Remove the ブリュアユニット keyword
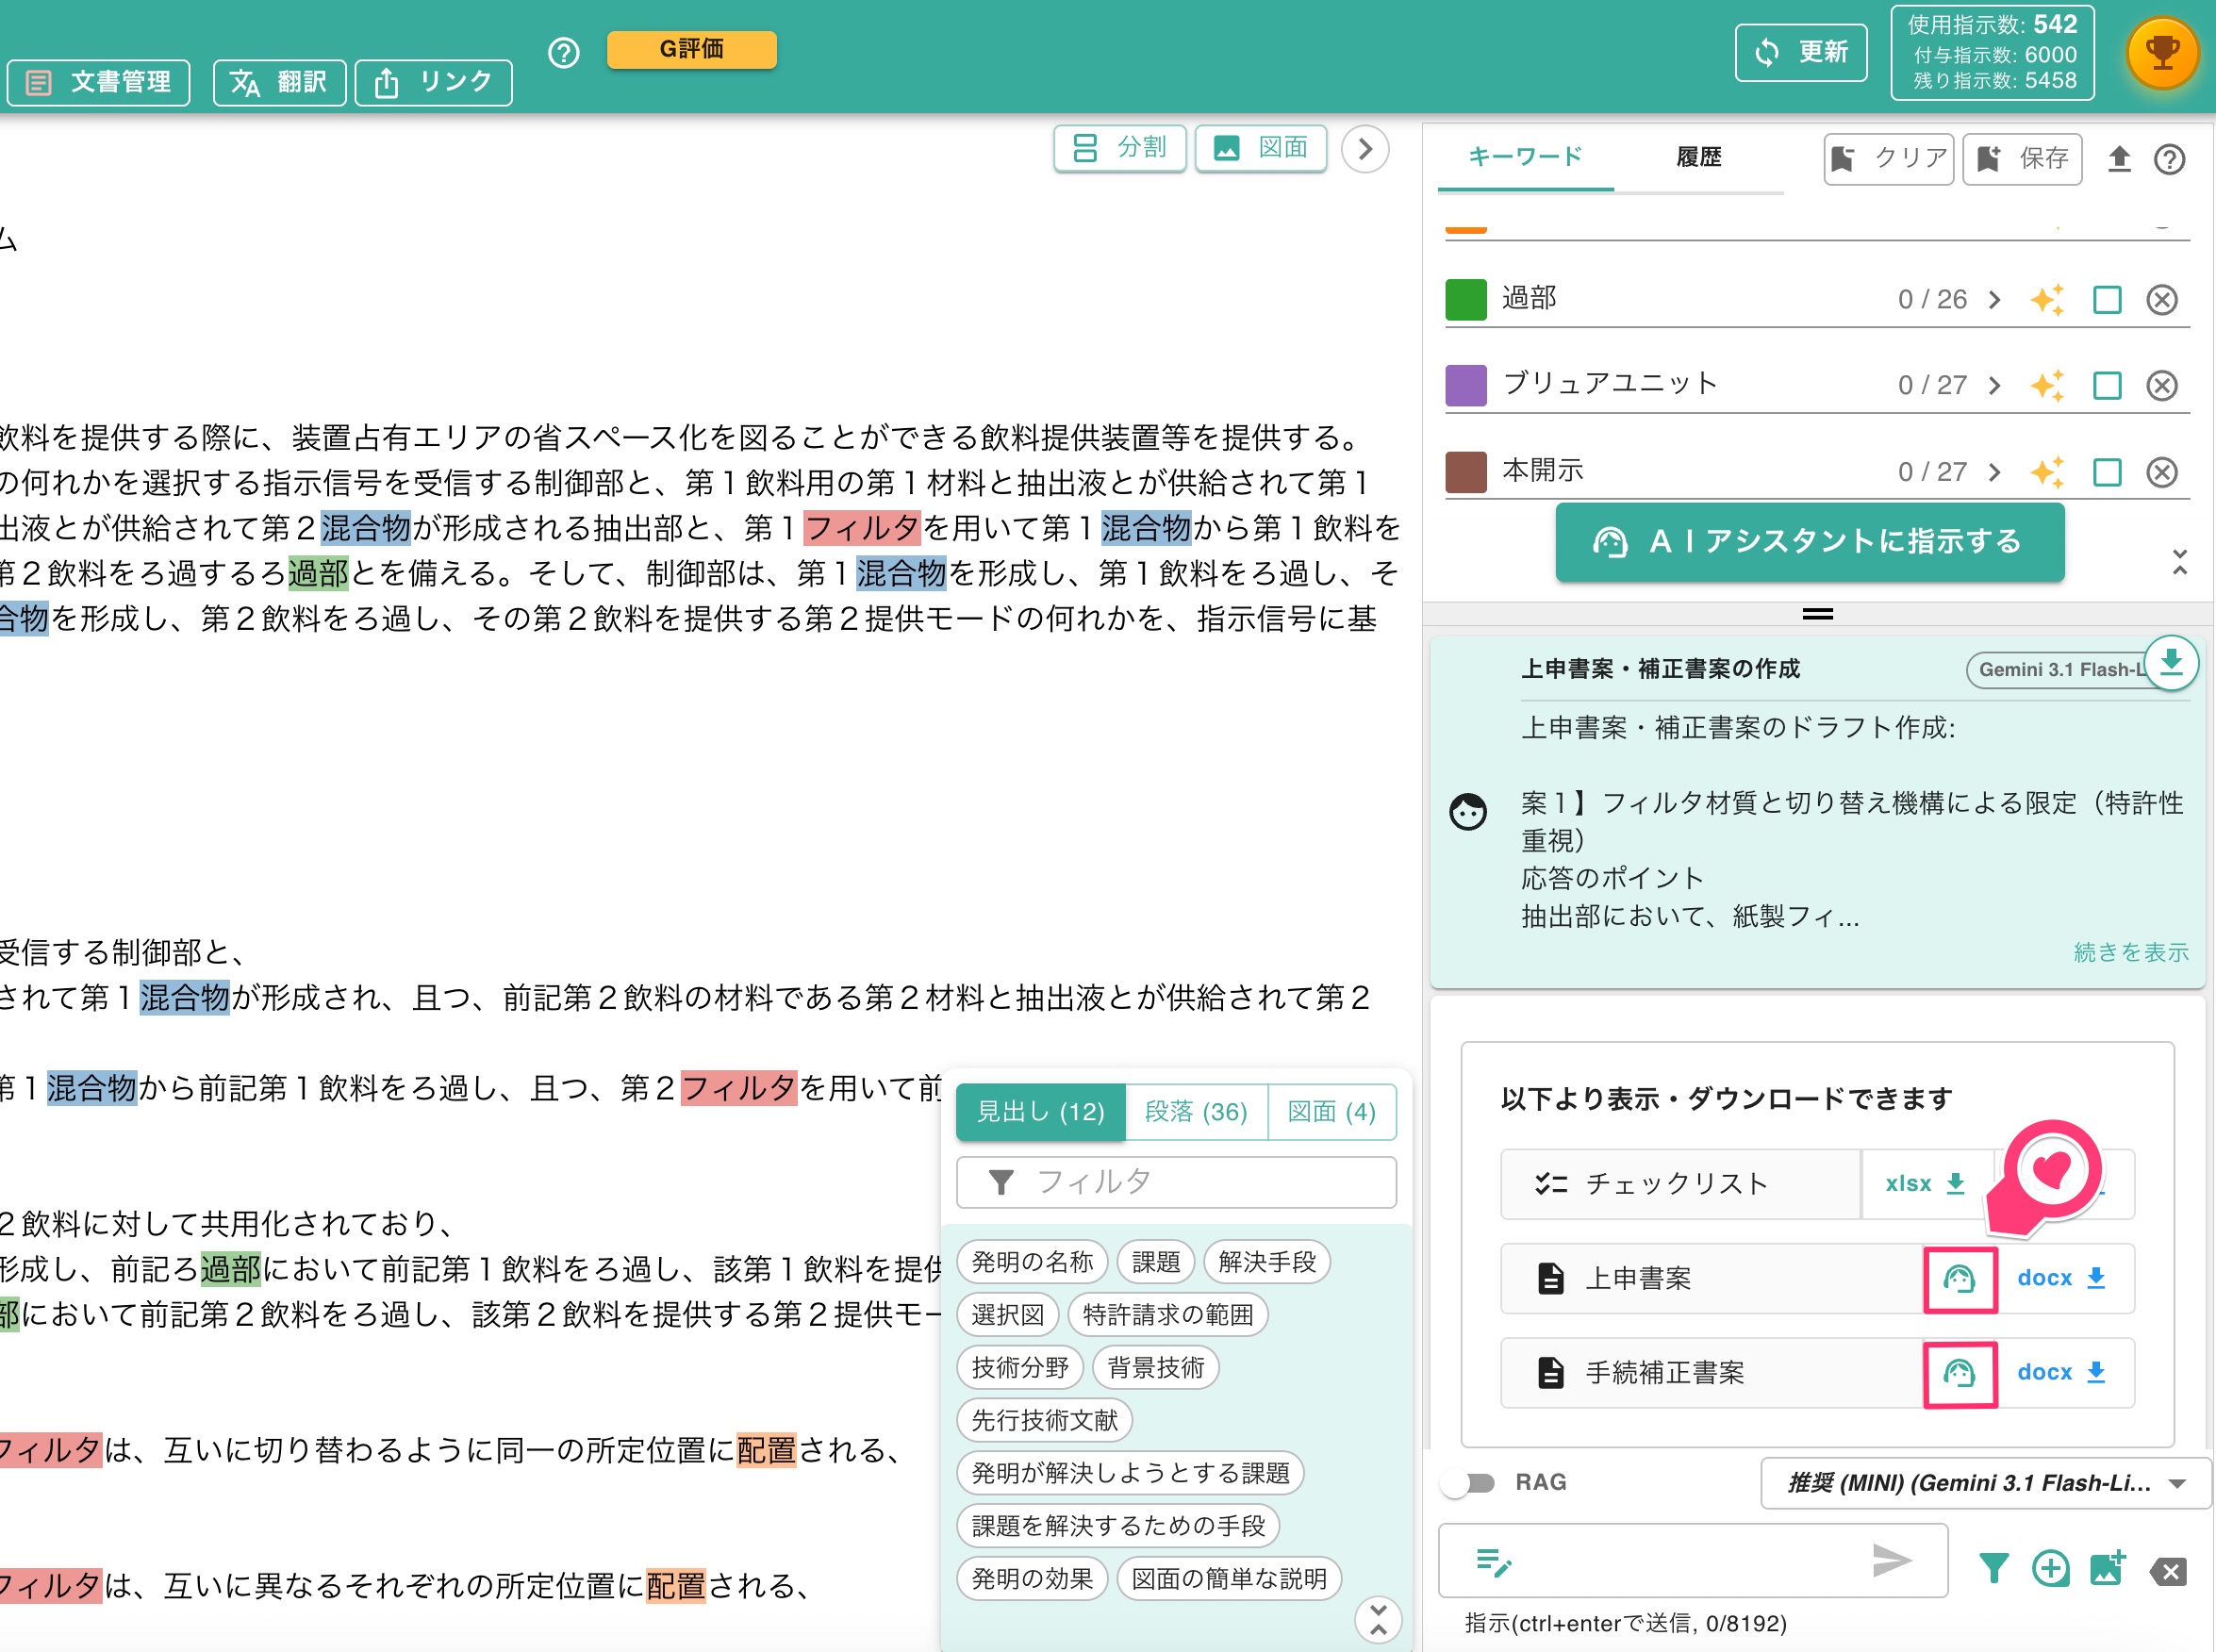Image resolution: width=2216 pixels, height=1652 pixels. [2162, 386]
